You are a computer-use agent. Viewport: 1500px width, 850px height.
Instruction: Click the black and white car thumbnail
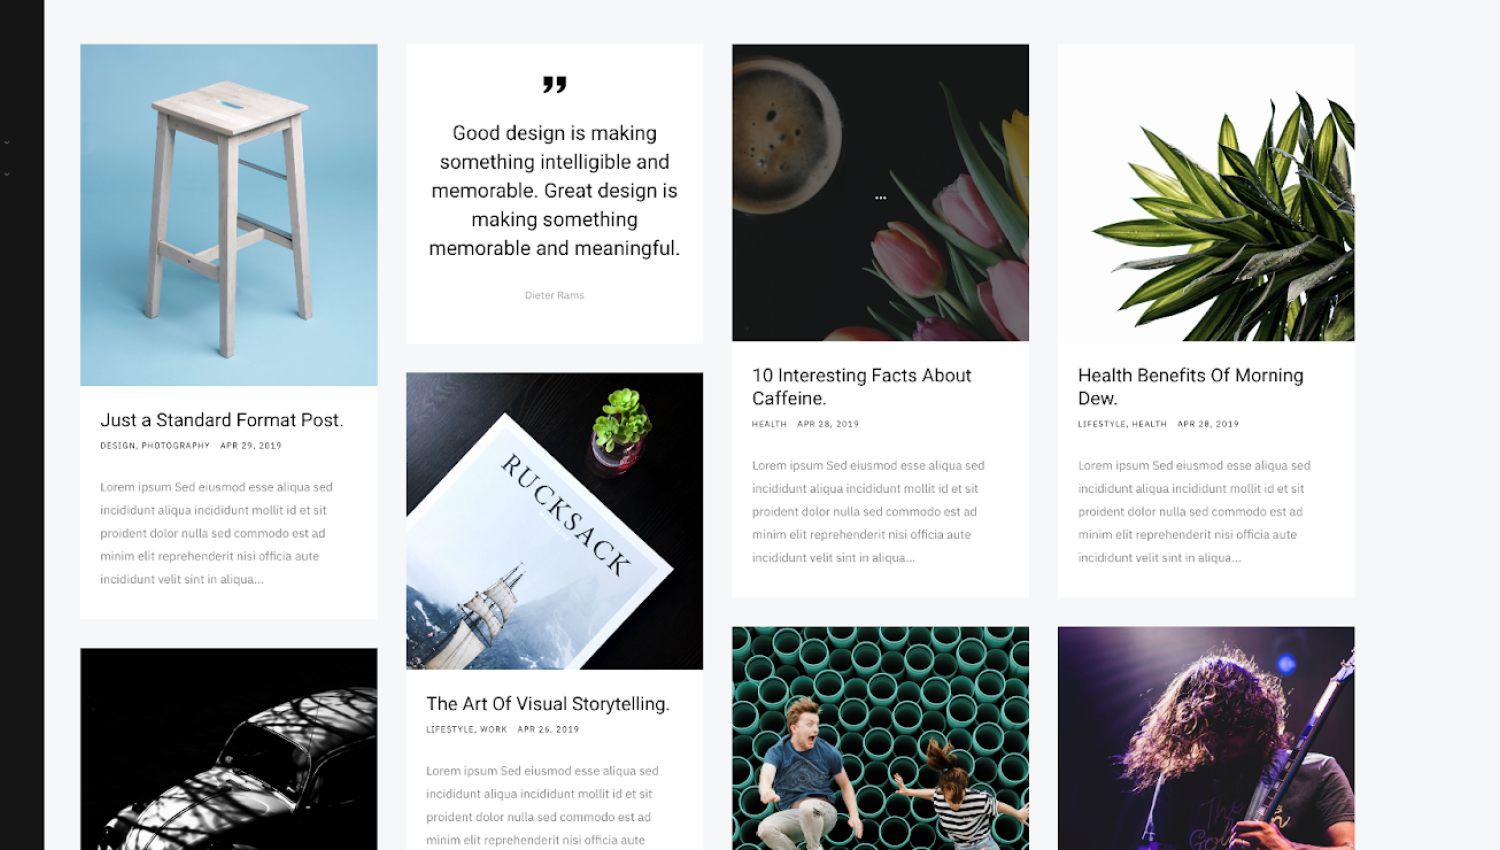pyautogui.click(x=229, y=749)
